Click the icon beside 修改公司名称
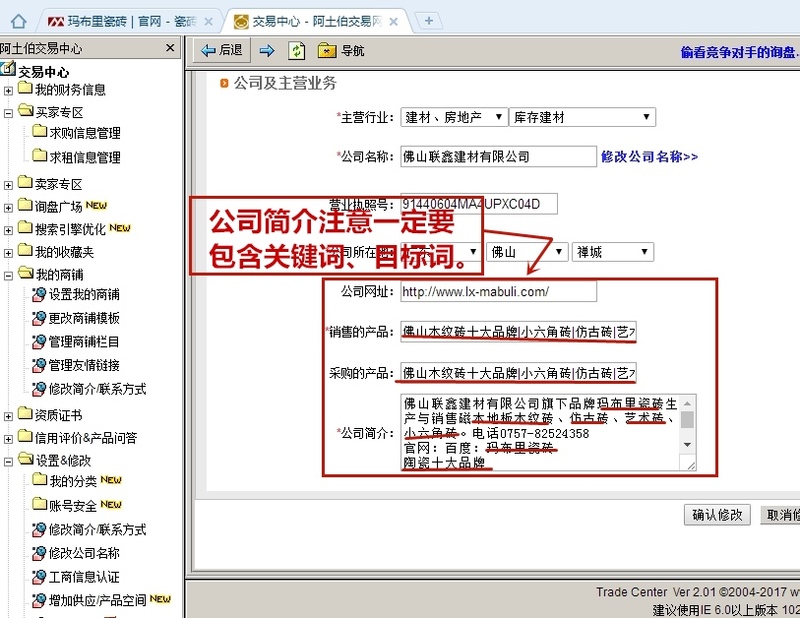The width and height of the screenshot is (800, 618). (x=39, y=553)
